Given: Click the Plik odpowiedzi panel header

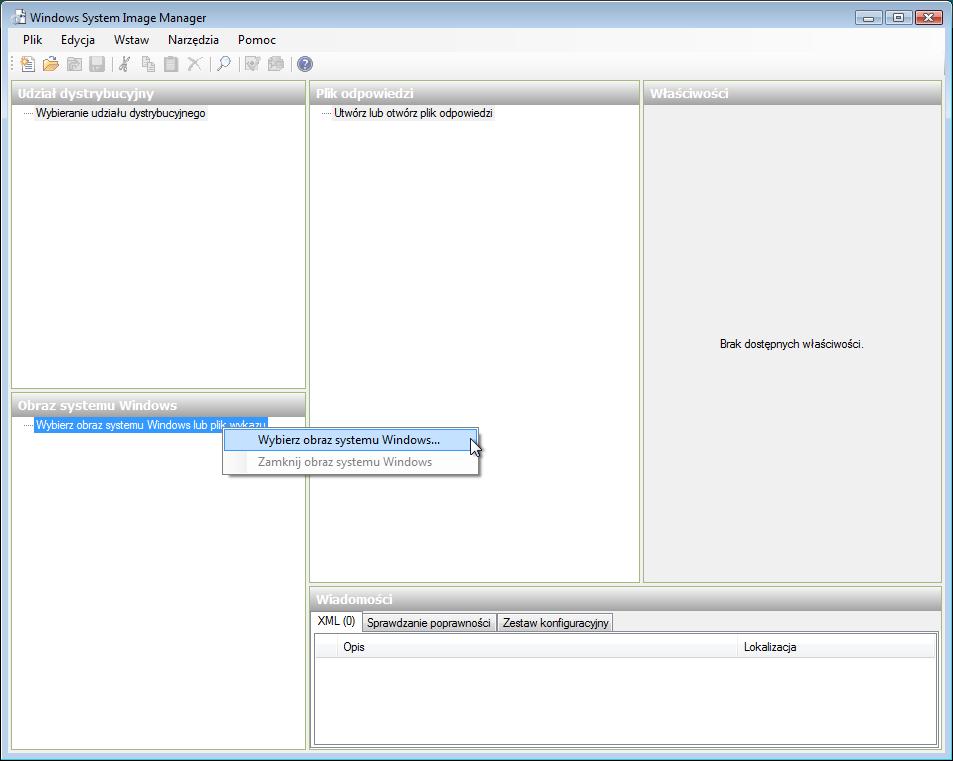Looking at the screenshot, I should pyautogui.click(x=474, y=94).
